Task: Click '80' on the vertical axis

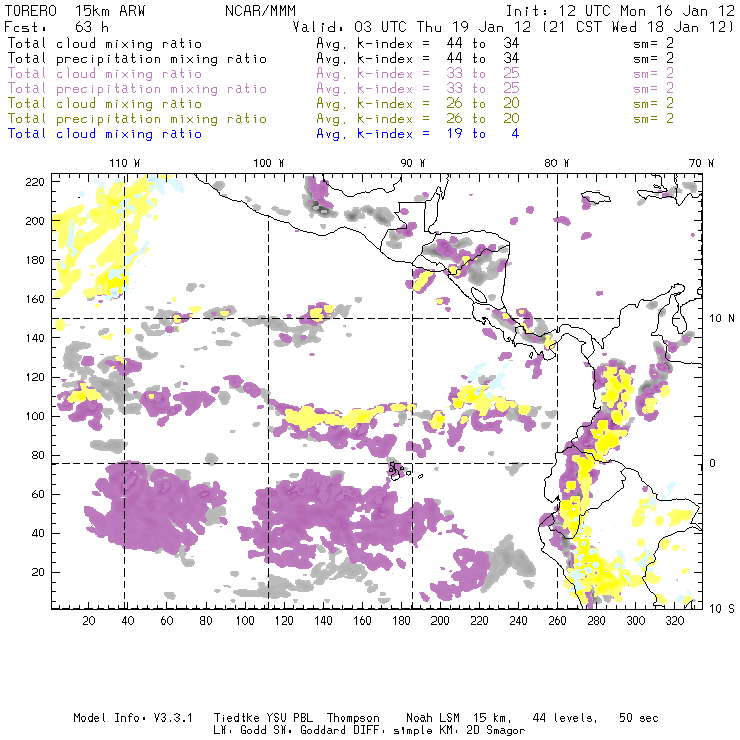Action: [38, 455]
